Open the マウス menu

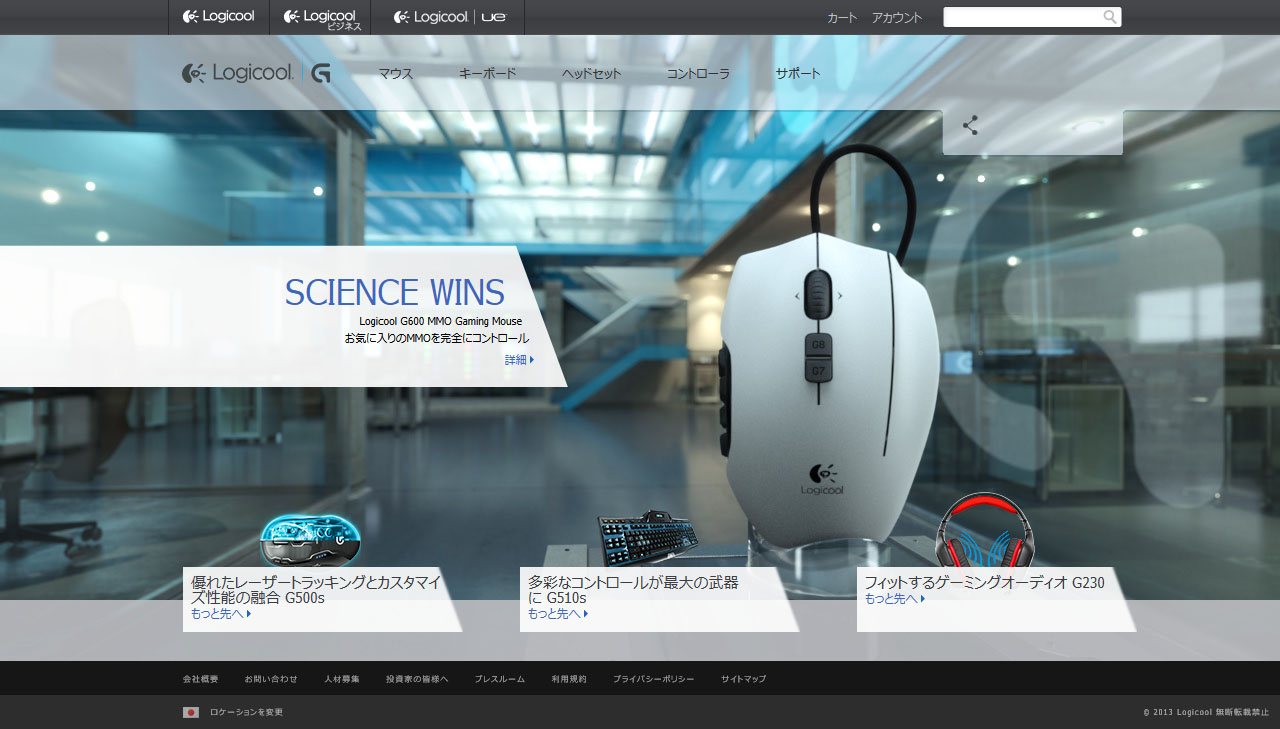pyautogui.click(x=396, y=74)
